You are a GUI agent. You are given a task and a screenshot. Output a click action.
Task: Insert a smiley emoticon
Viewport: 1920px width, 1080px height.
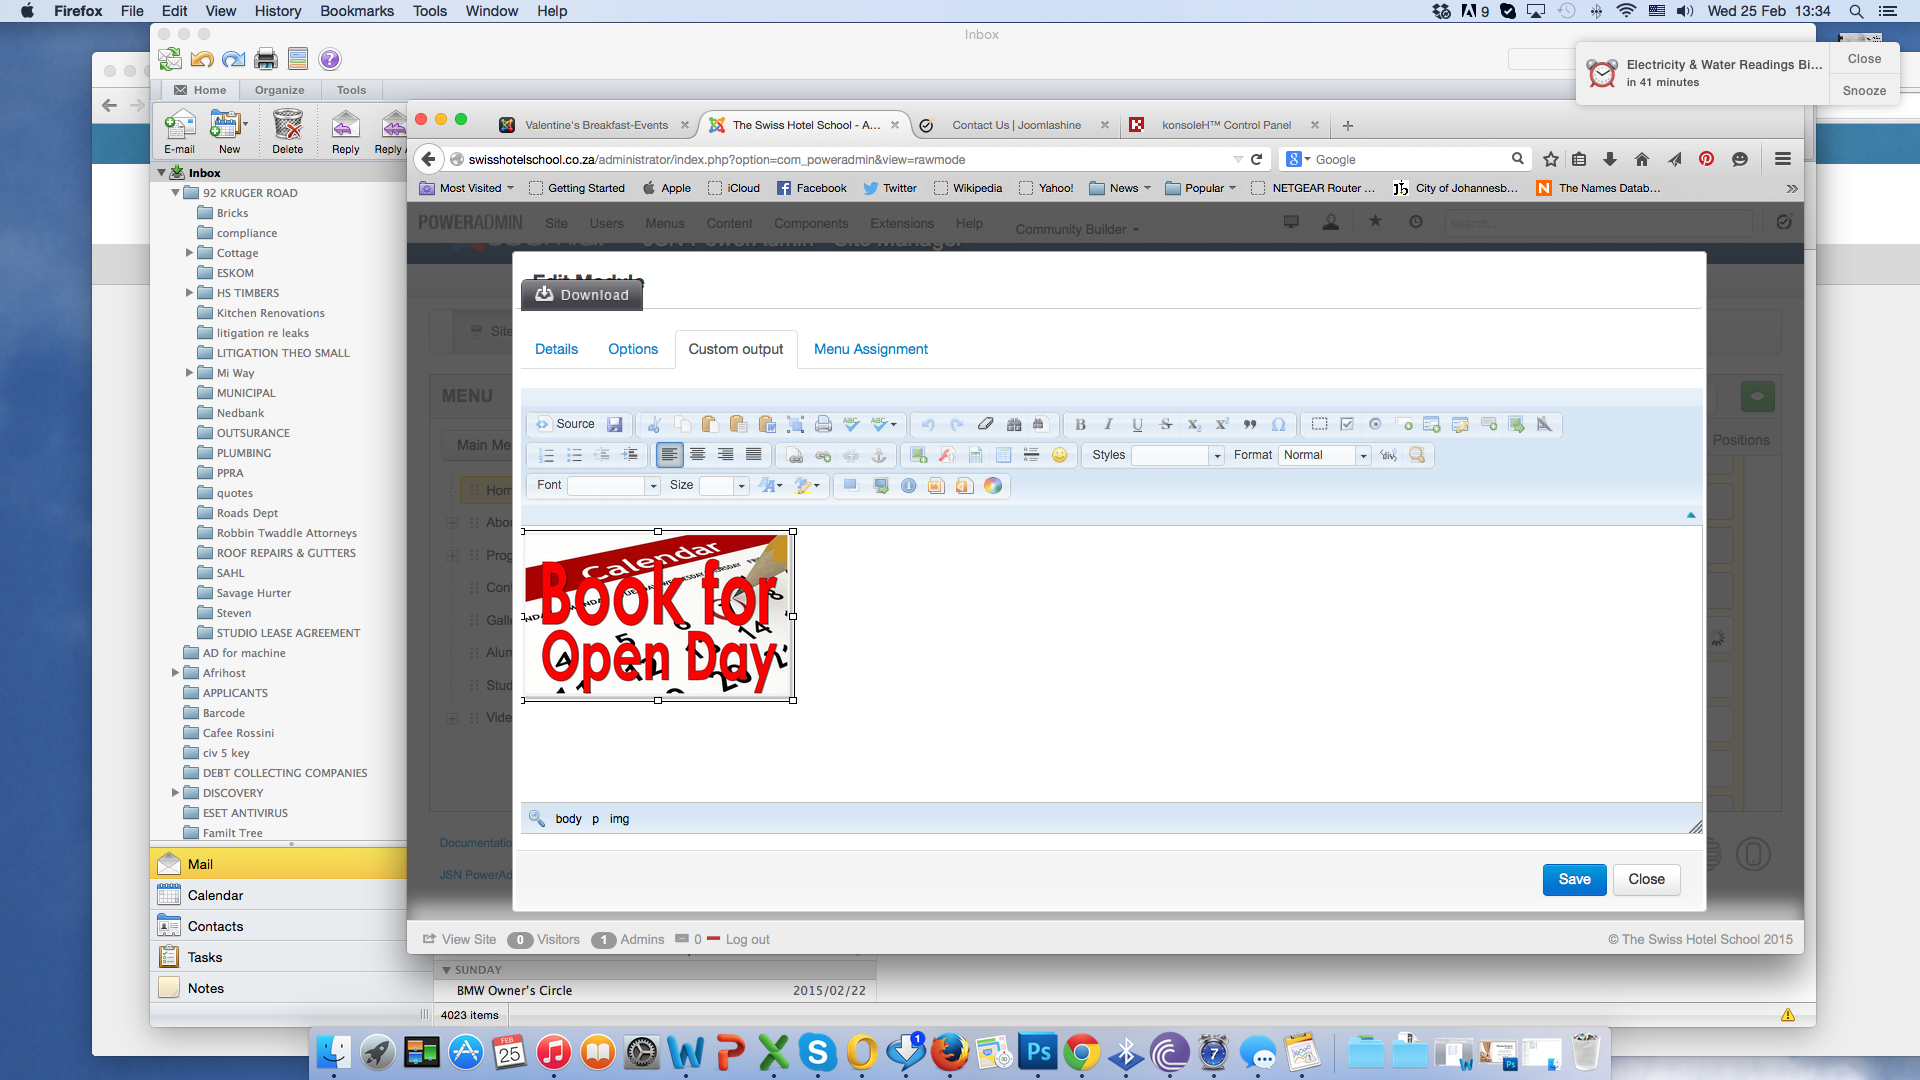1059,456
